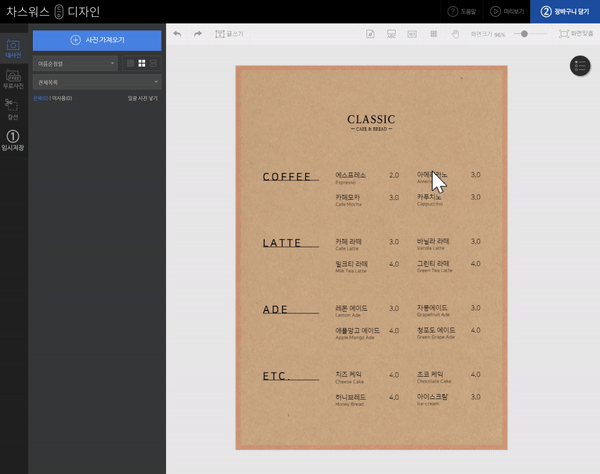Screen dimensions: 600x474
Task: Click the 화면맞춤 fit screen button
Action: [x=576, y=34]
